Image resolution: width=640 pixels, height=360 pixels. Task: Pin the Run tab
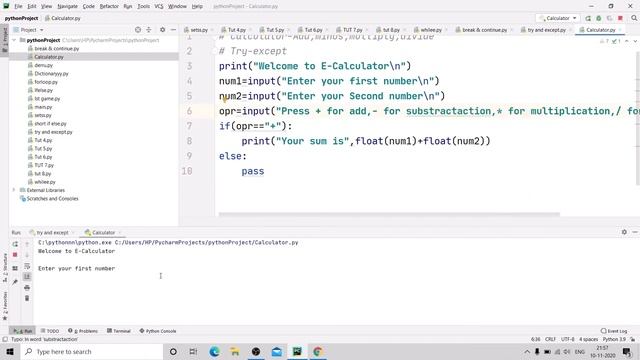15,282
